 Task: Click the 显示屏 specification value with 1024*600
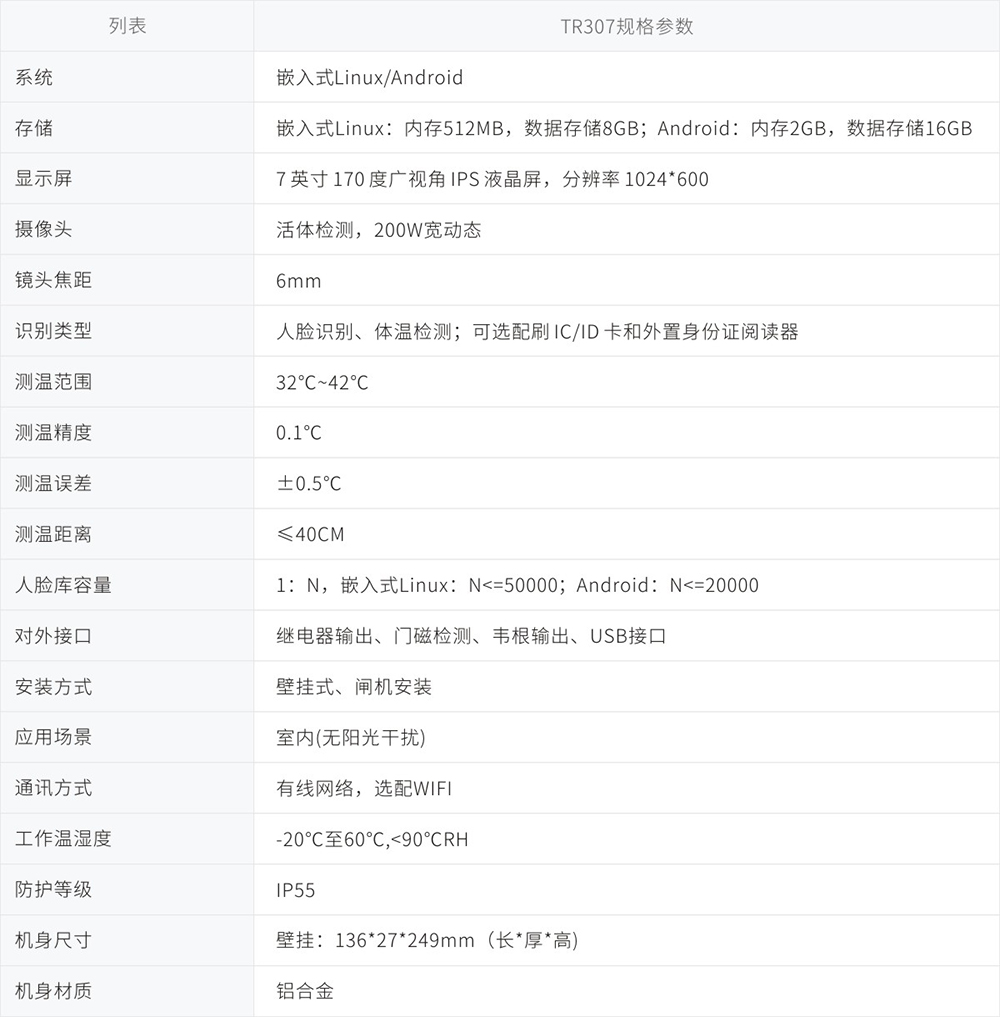492,180
